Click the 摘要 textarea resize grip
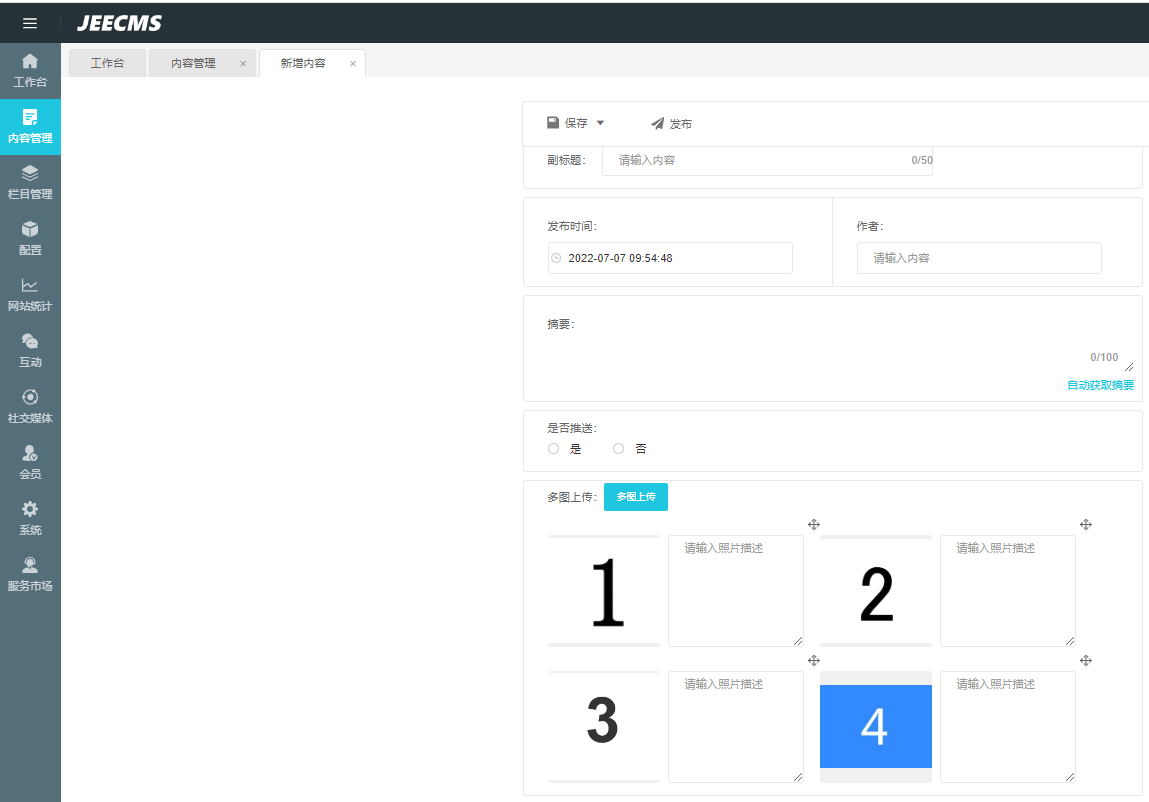 tap(1129, 367)
